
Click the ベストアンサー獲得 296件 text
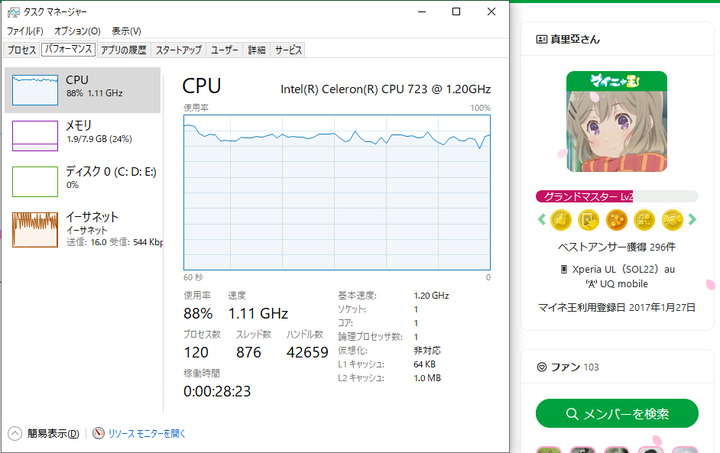(x=617, y=247)
